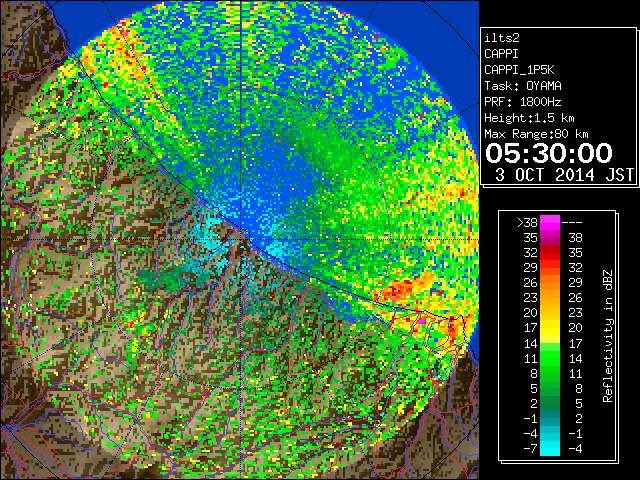
Task: Click the "---" legend label
Action: [572, 222]
